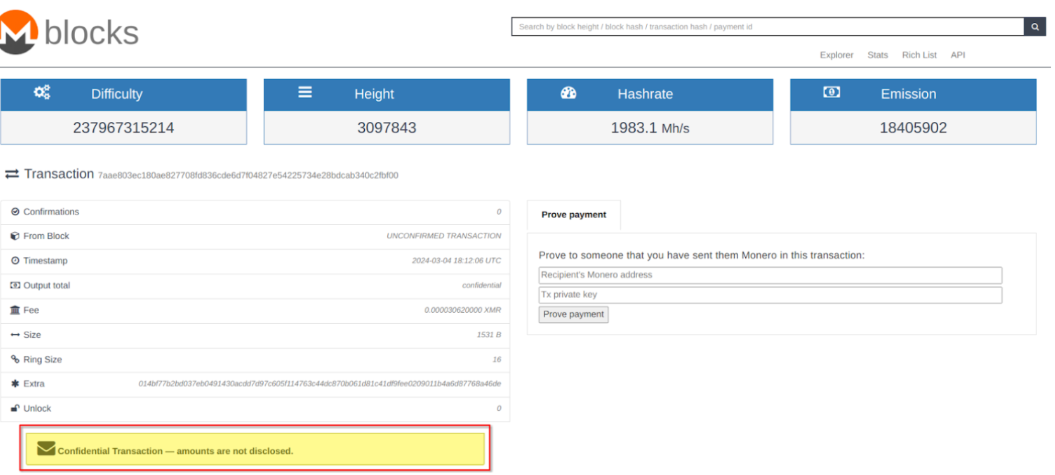Click the Hashrate gauge icon
The width and height of the screenshot is (1055, 475).
click(x=569, y=93)
